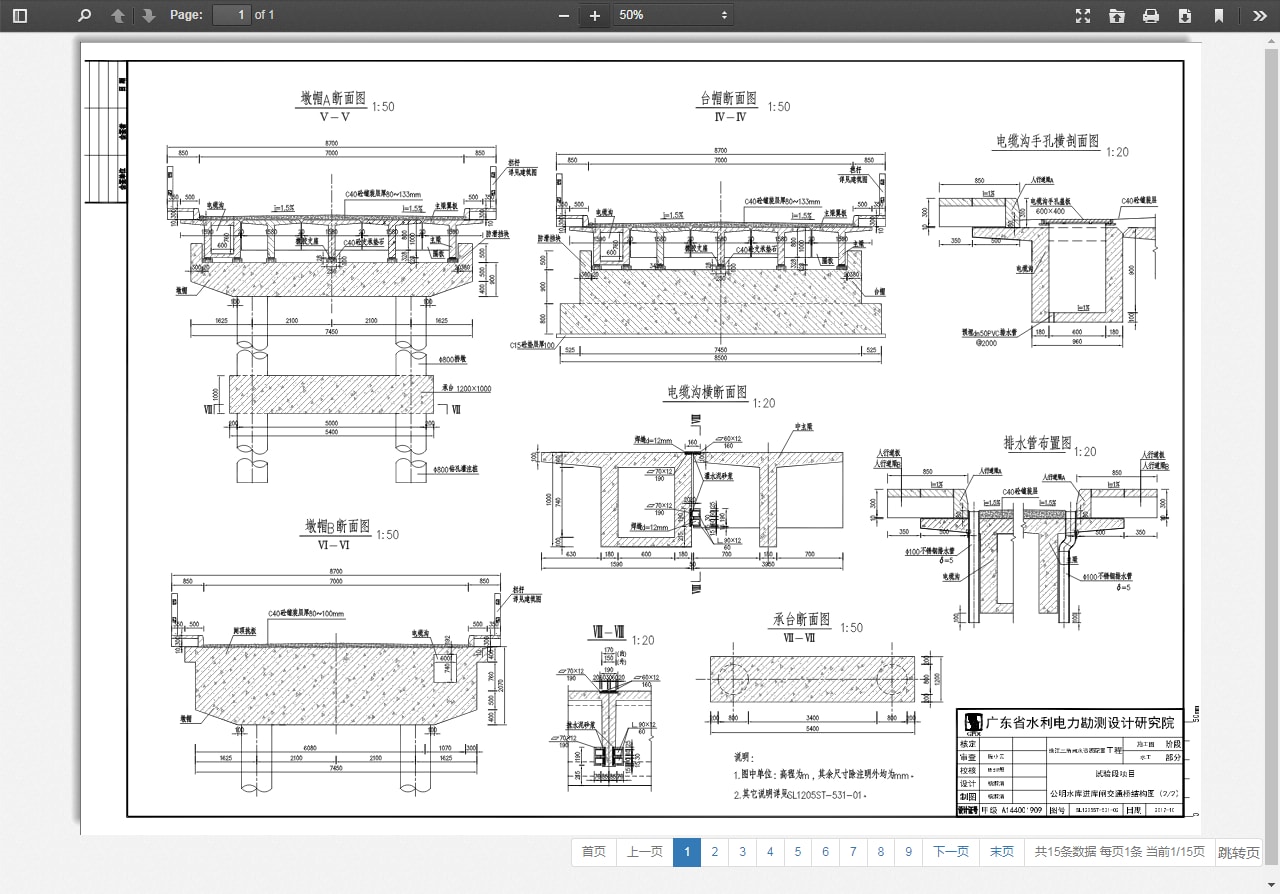1280x894 pixels.
Task: Click the 电缆沟手孔横剖面图 title
Action: pyautogui.click(x=1047, y=142)
